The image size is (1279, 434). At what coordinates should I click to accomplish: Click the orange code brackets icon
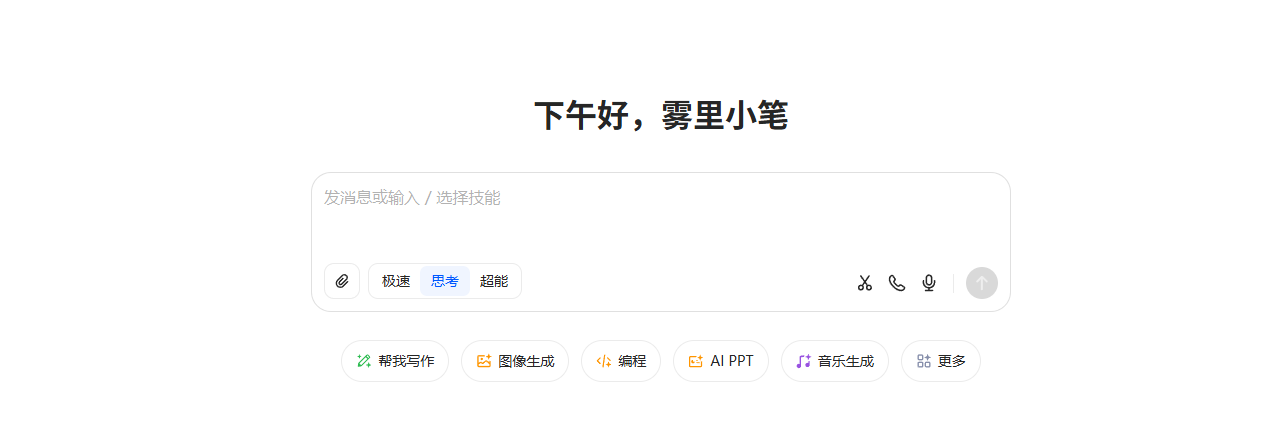(603, 361)
